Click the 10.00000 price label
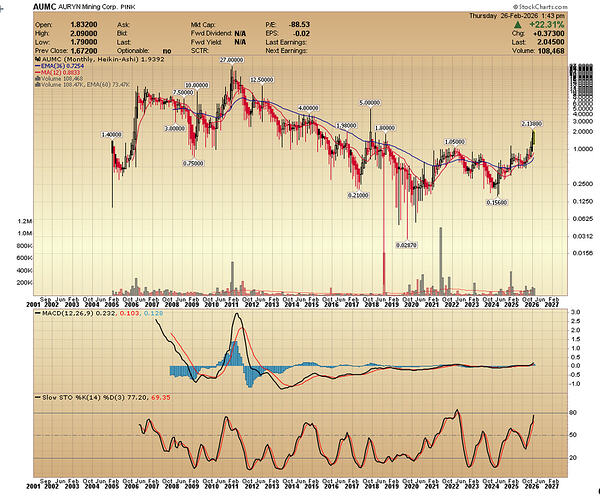Viewport: 600px width, 499px height. (197, 85)
